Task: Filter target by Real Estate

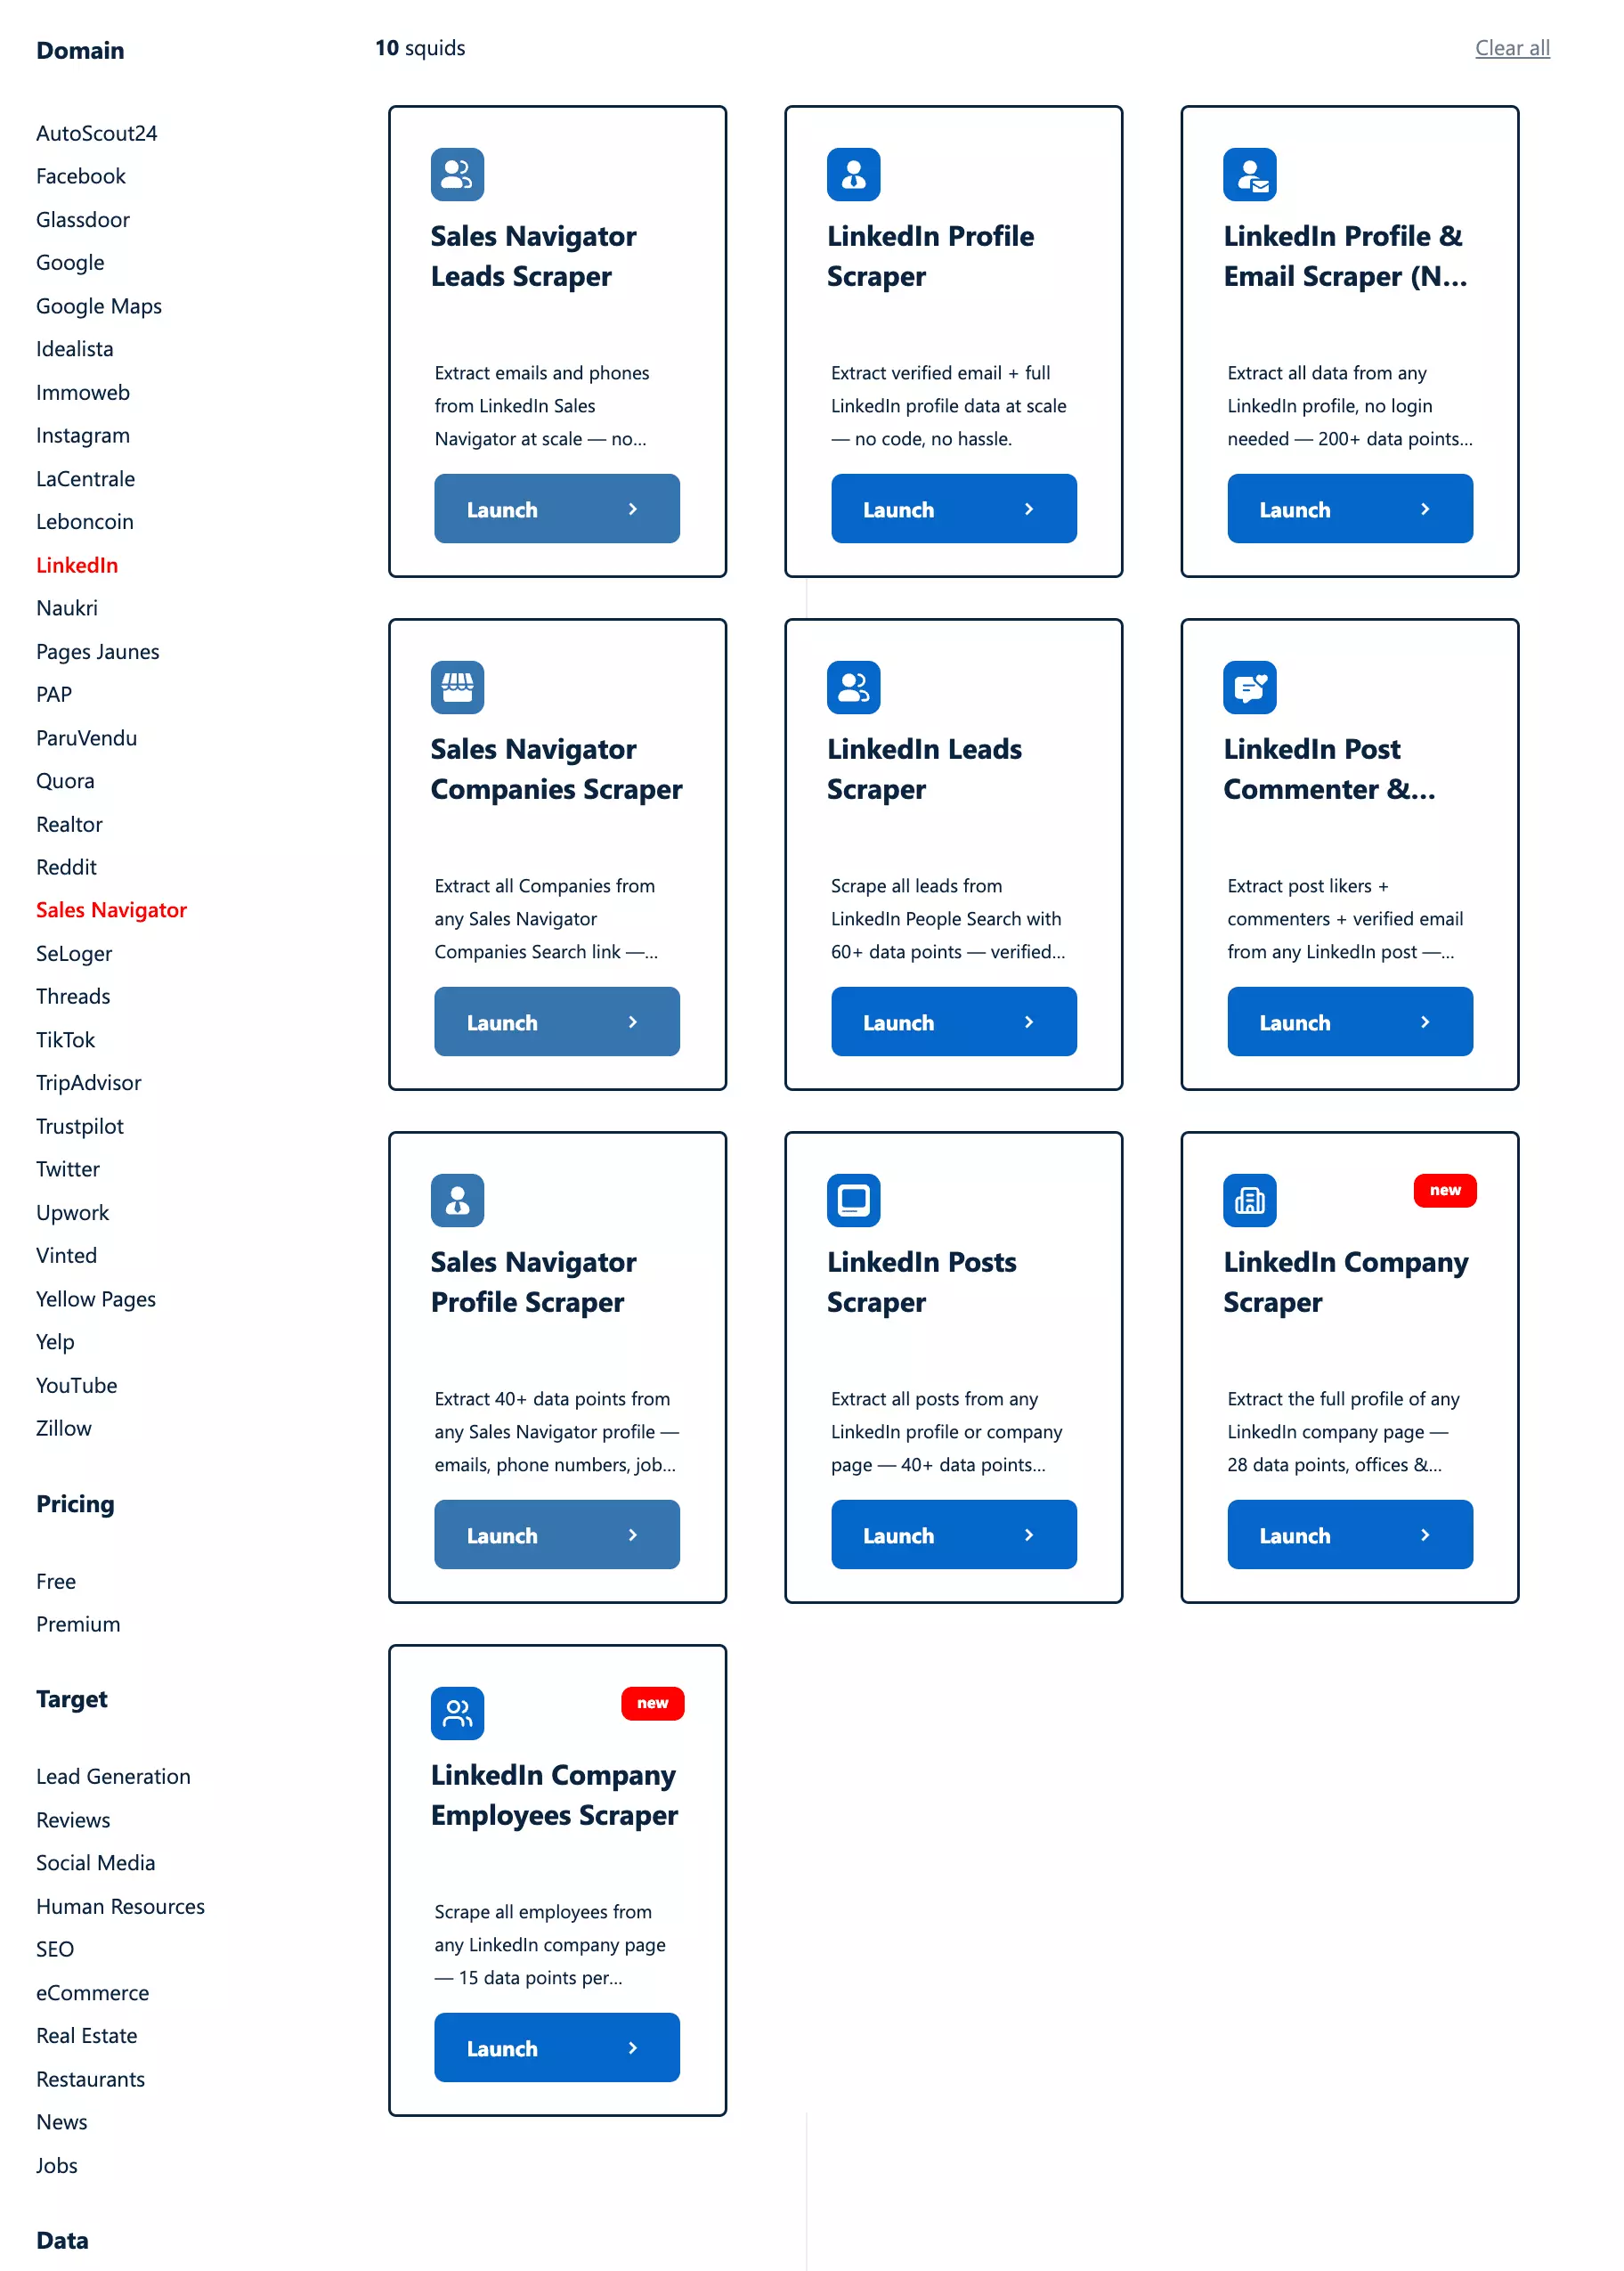Action: (x=87, y=2035)
